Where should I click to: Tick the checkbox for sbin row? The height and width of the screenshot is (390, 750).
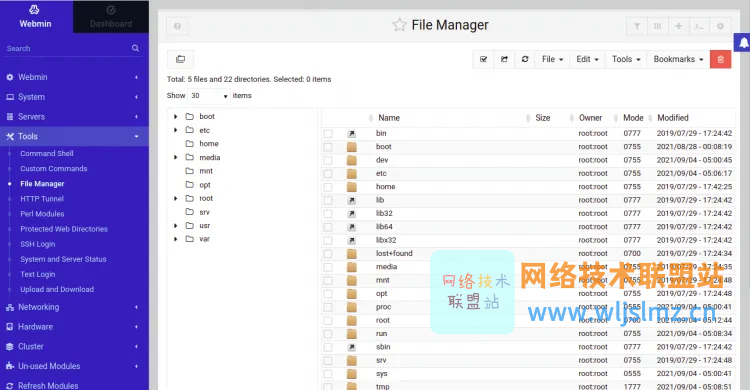(328, 347)
